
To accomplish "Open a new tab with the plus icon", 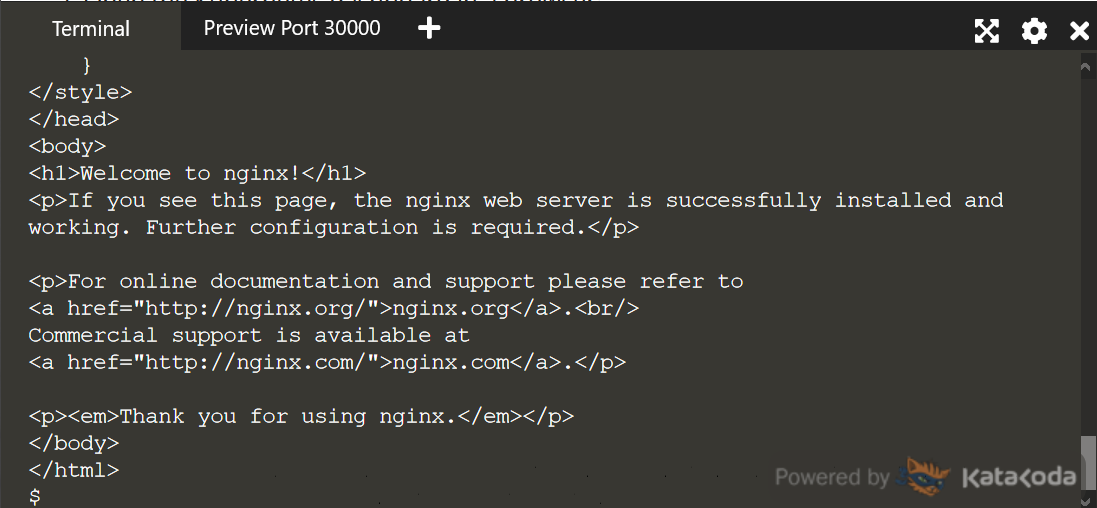I will point(429,28).
